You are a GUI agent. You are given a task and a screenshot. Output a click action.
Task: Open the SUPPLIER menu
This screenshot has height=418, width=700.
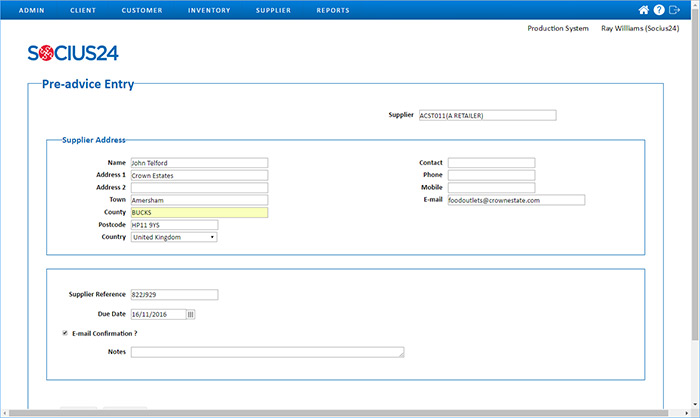click(x=273, y=10)
